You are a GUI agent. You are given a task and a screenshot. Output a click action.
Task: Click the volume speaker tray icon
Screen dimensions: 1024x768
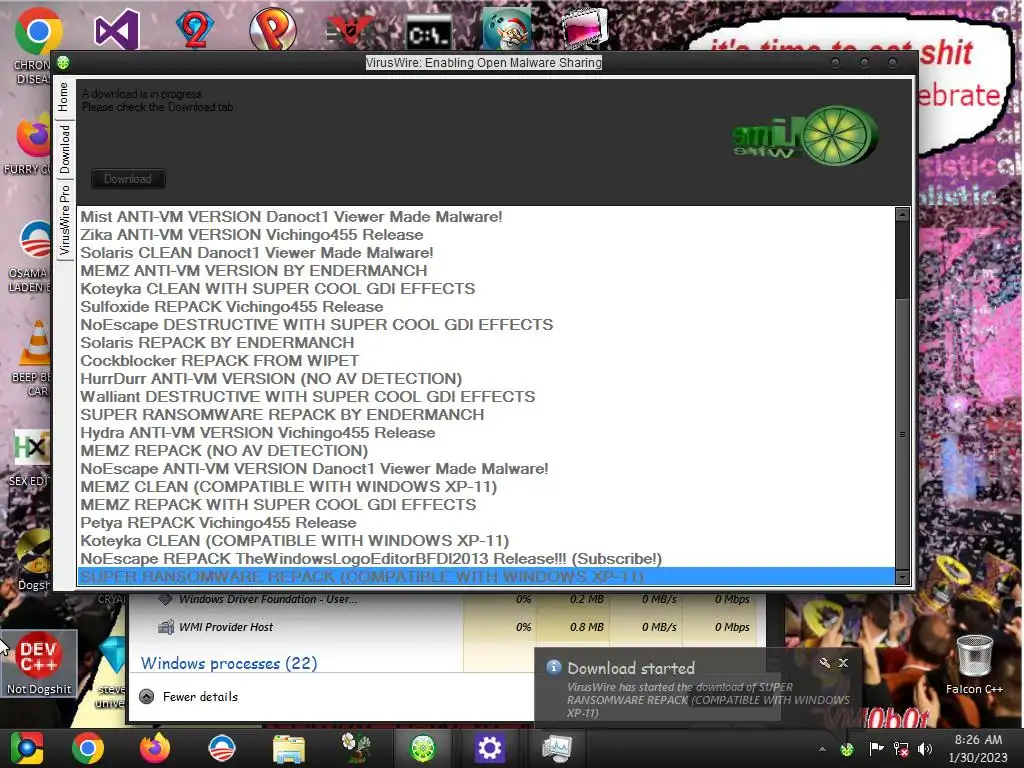tap(924, 749)
